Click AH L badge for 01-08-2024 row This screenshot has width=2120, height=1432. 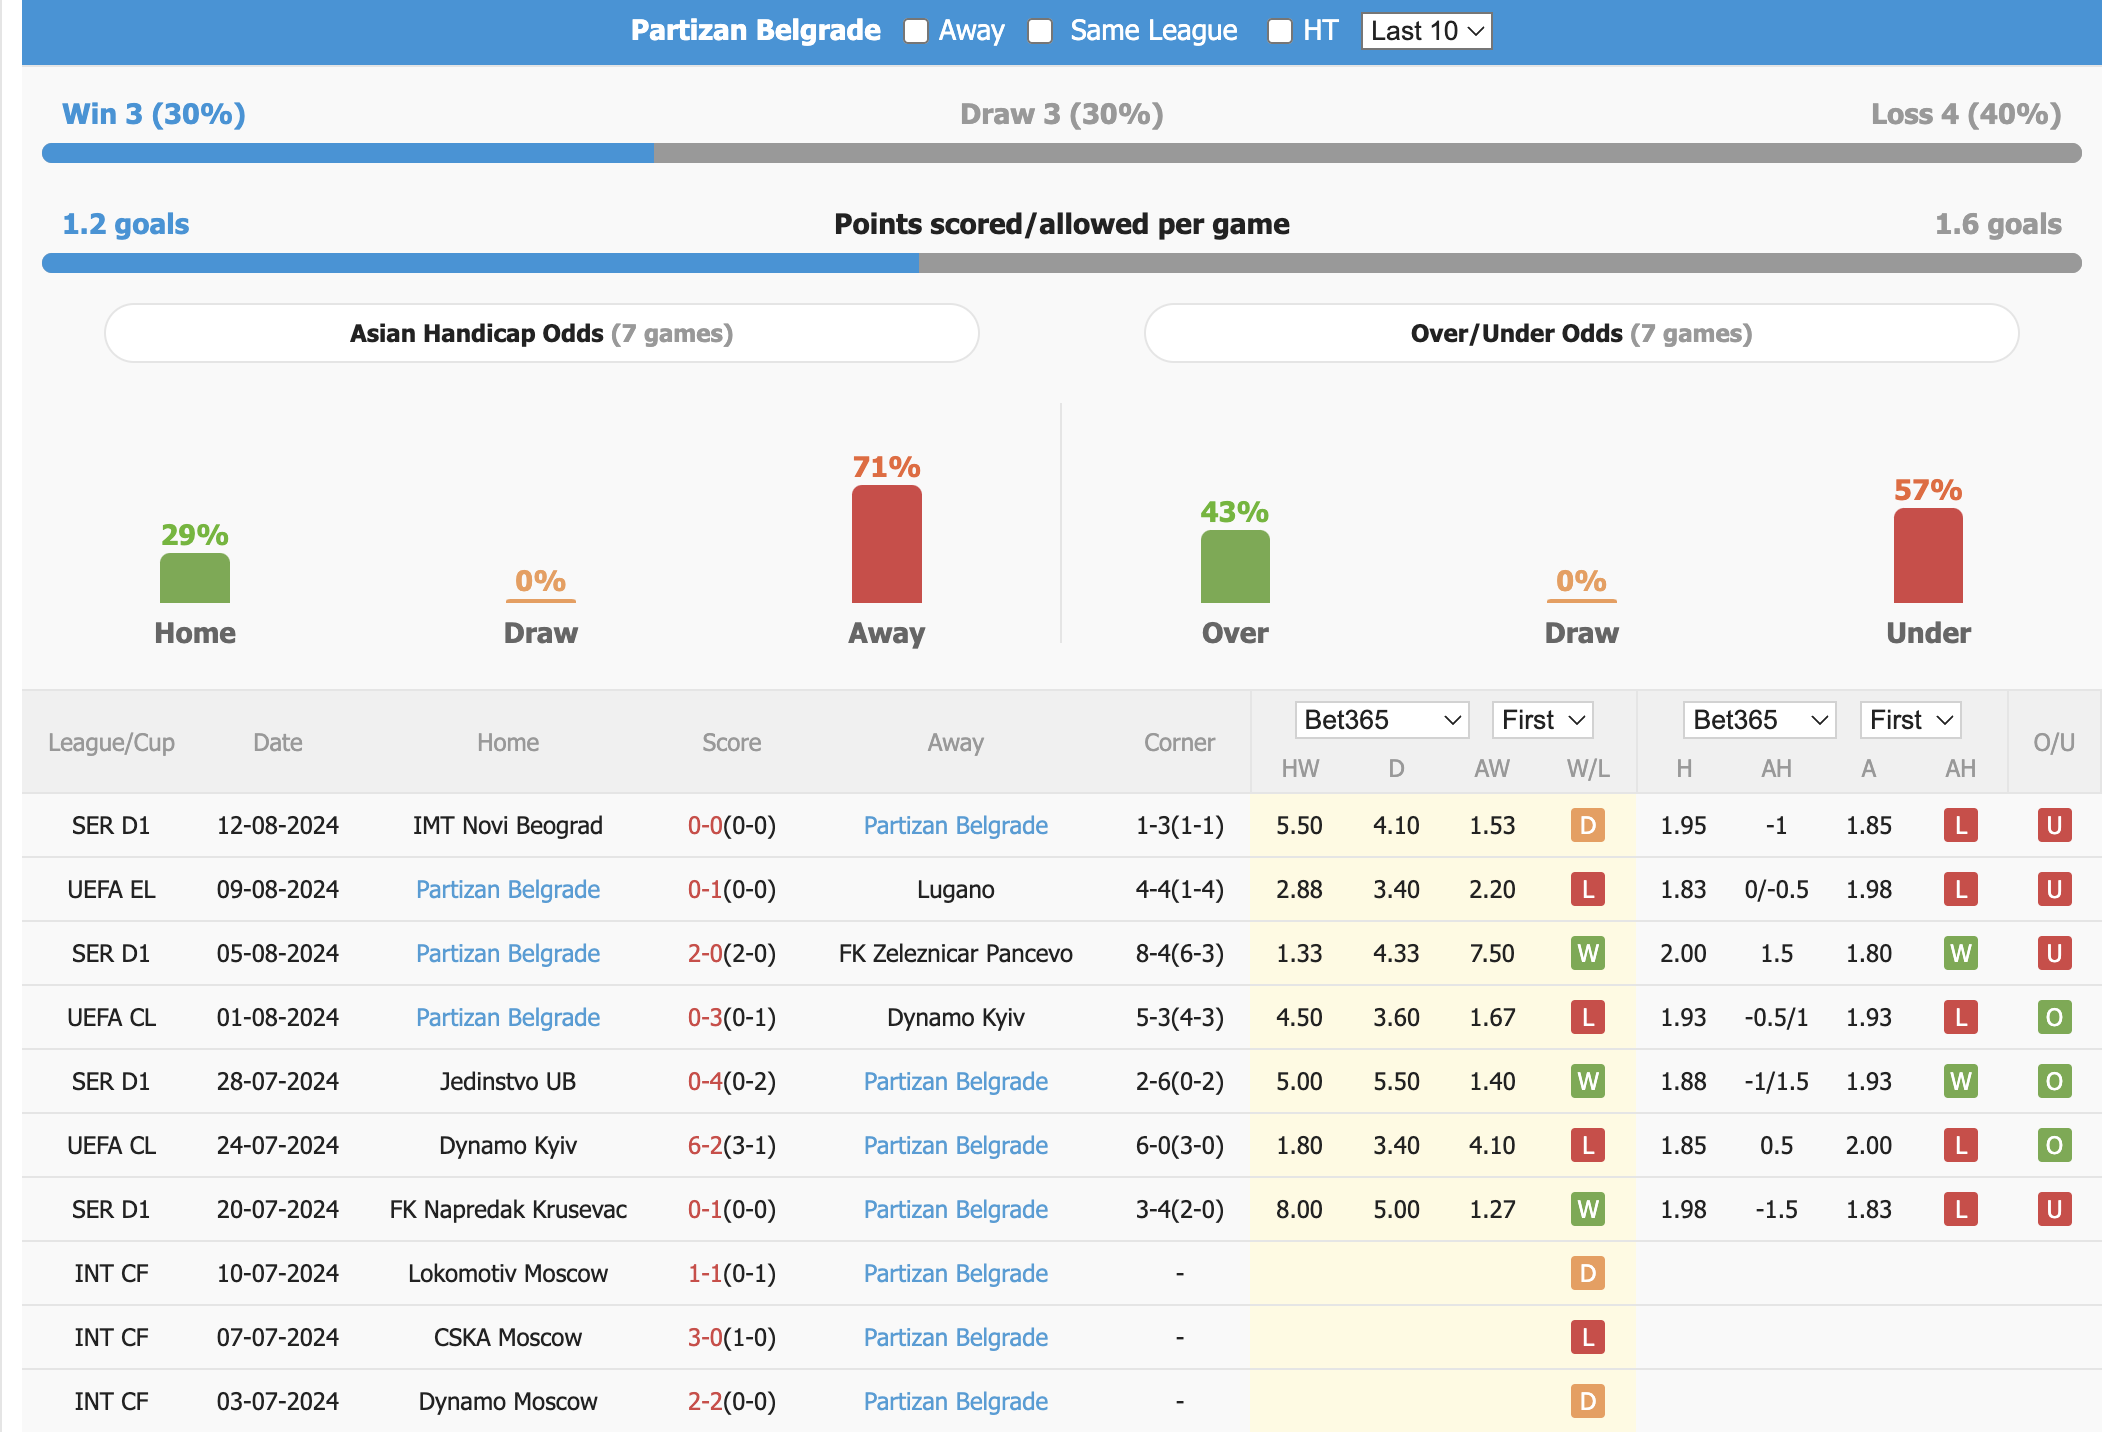(x=1961, y=1017)
